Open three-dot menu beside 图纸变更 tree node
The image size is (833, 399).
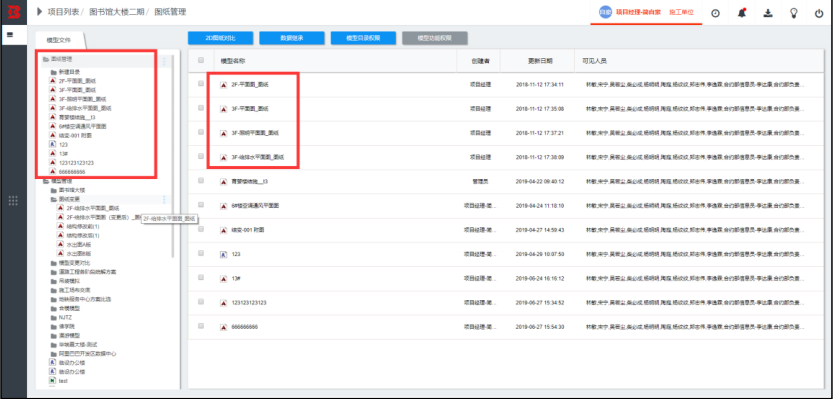tap(164, 199)
